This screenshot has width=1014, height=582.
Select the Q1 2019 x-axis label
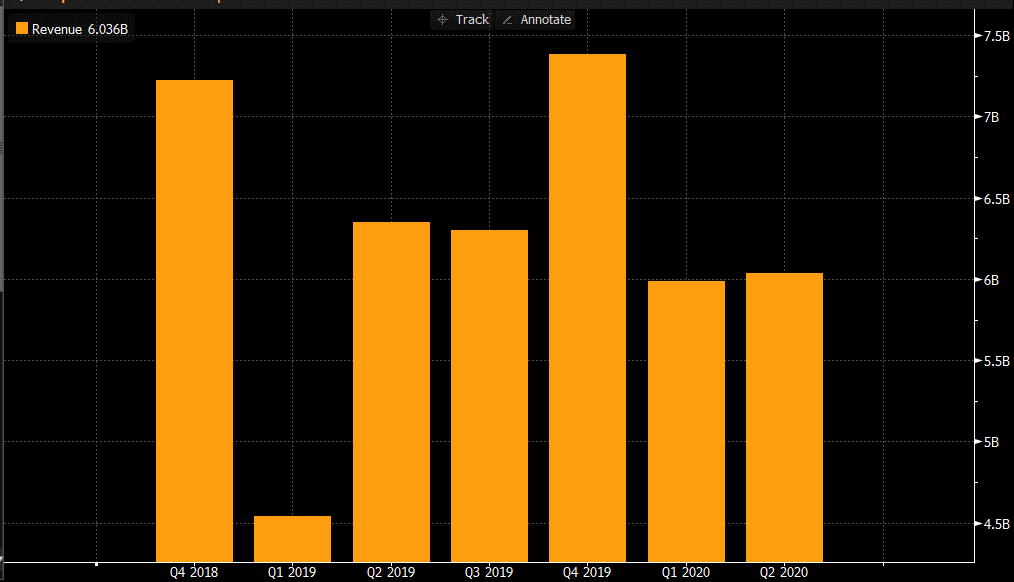pos(292,573)
